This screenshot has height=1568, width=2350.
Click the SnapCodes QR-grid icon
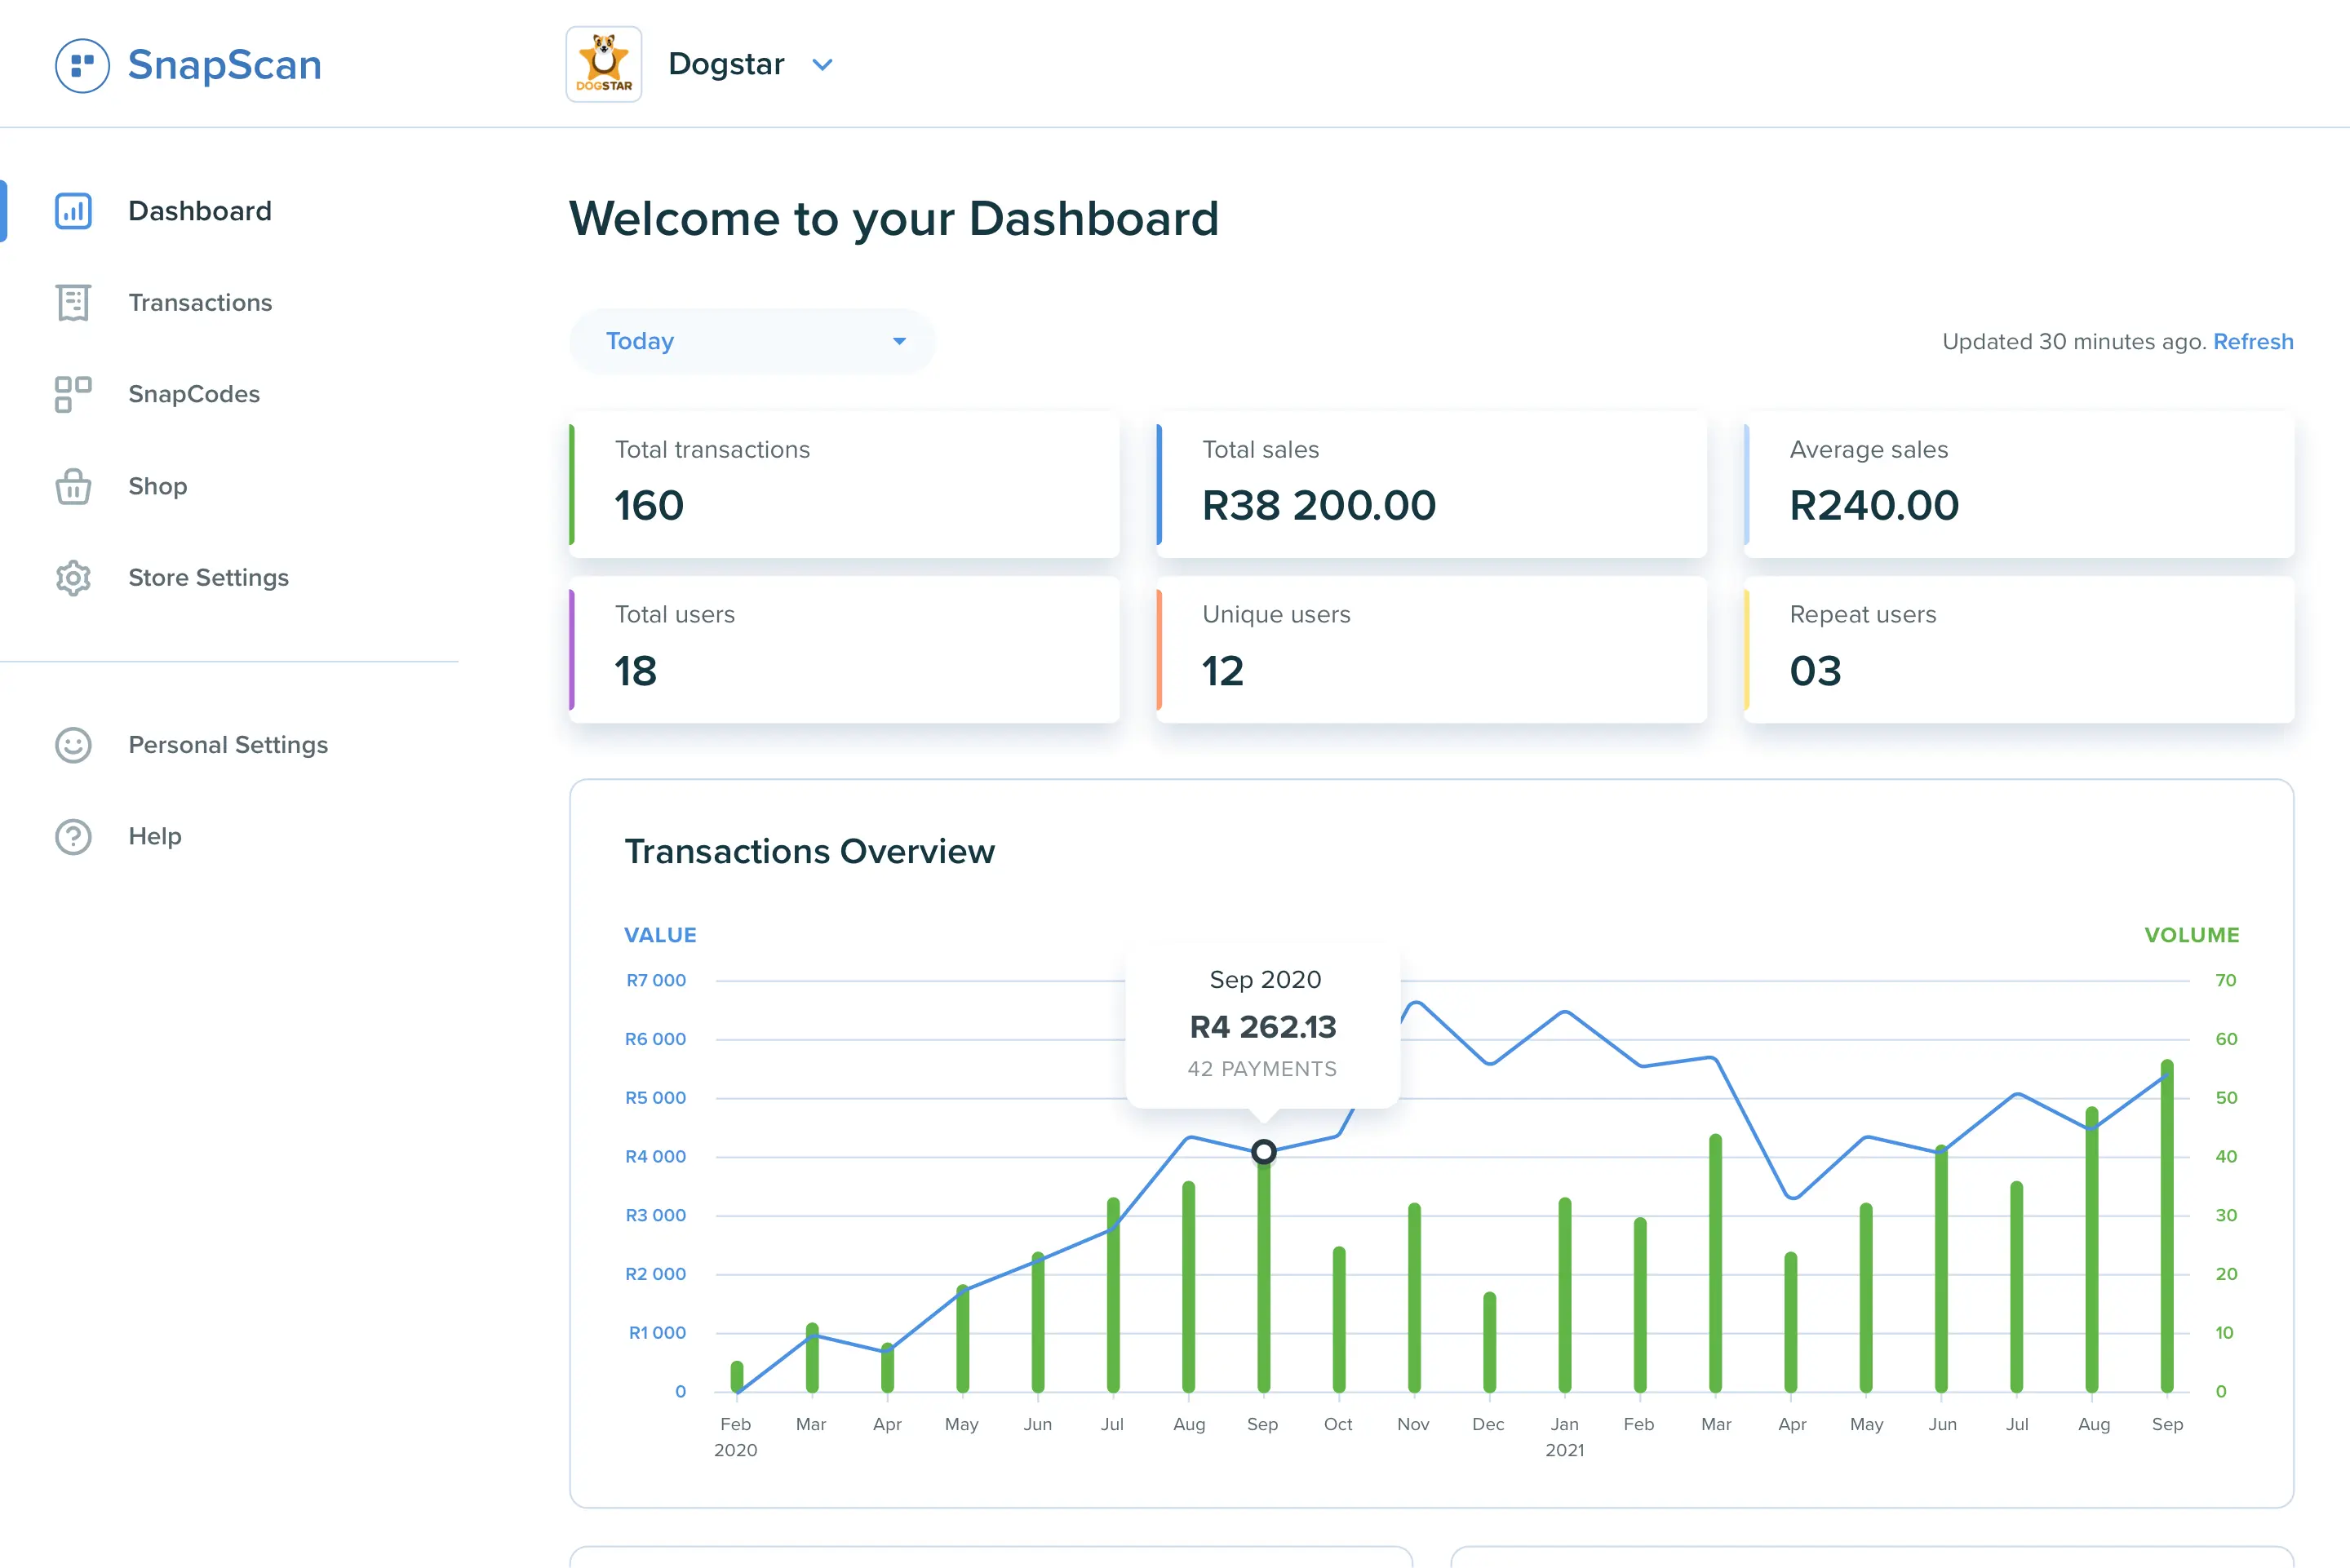[x=71, y=395]
